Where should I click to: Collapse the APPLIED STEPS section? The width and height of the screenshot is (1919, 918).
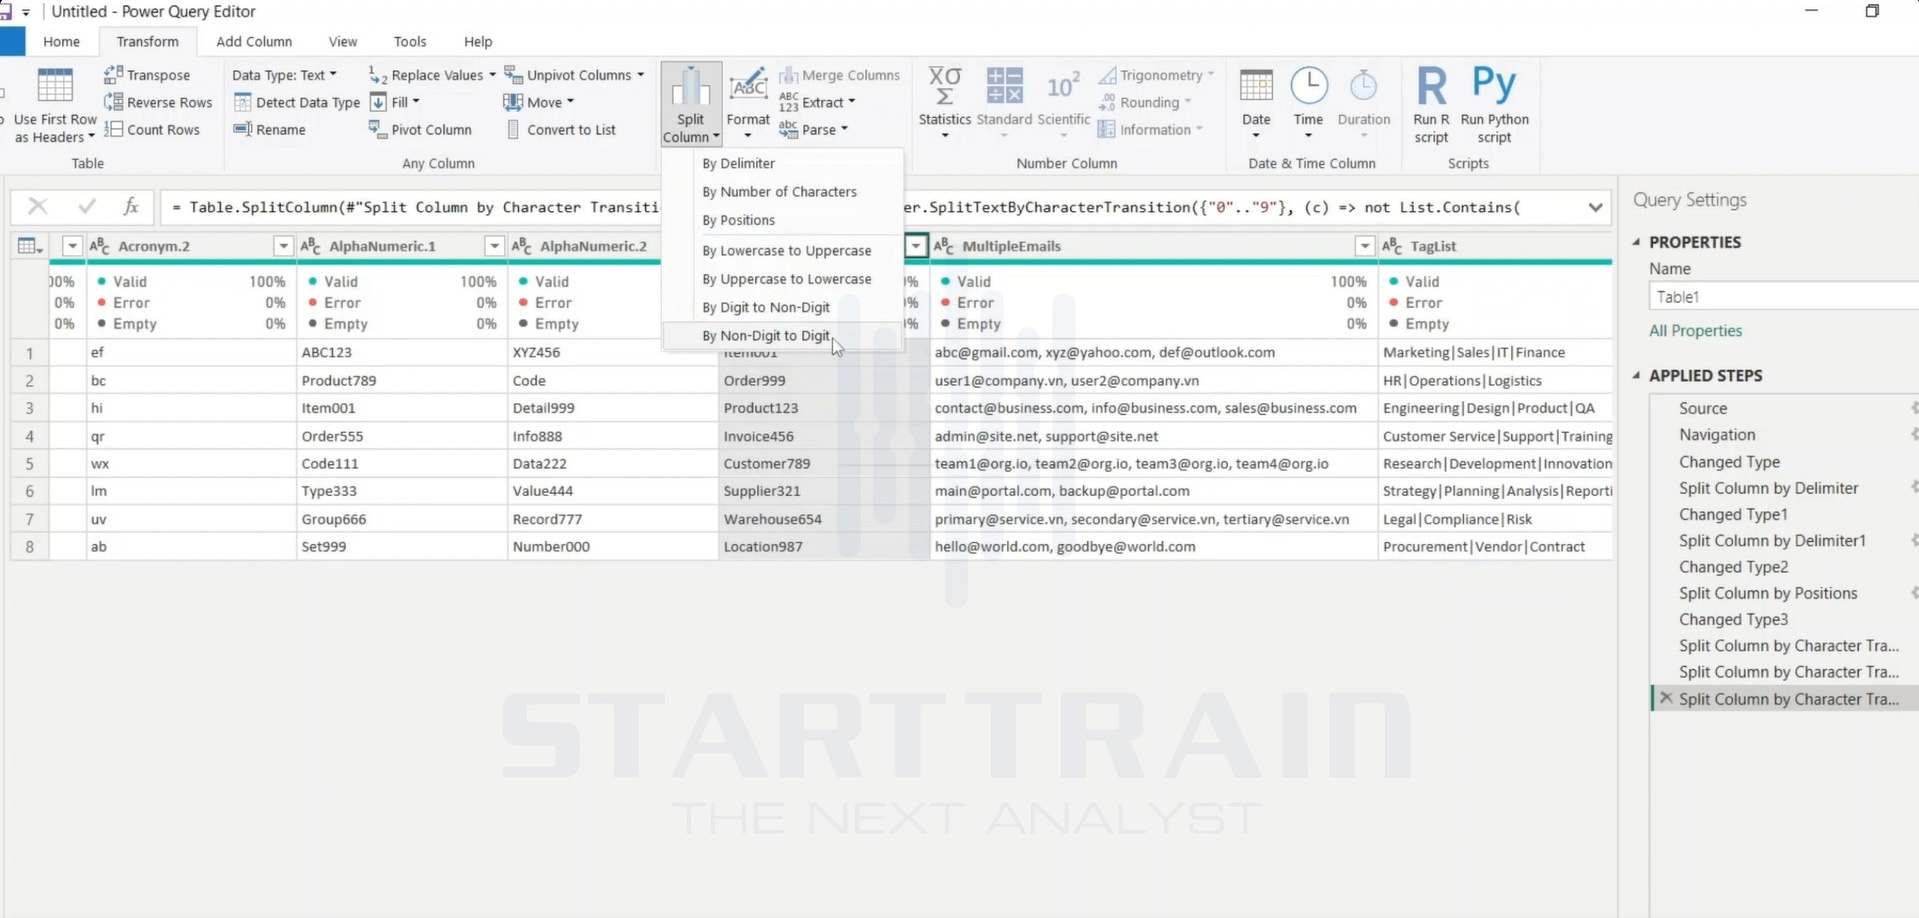pyautogui.click(x=1637, y=376)
